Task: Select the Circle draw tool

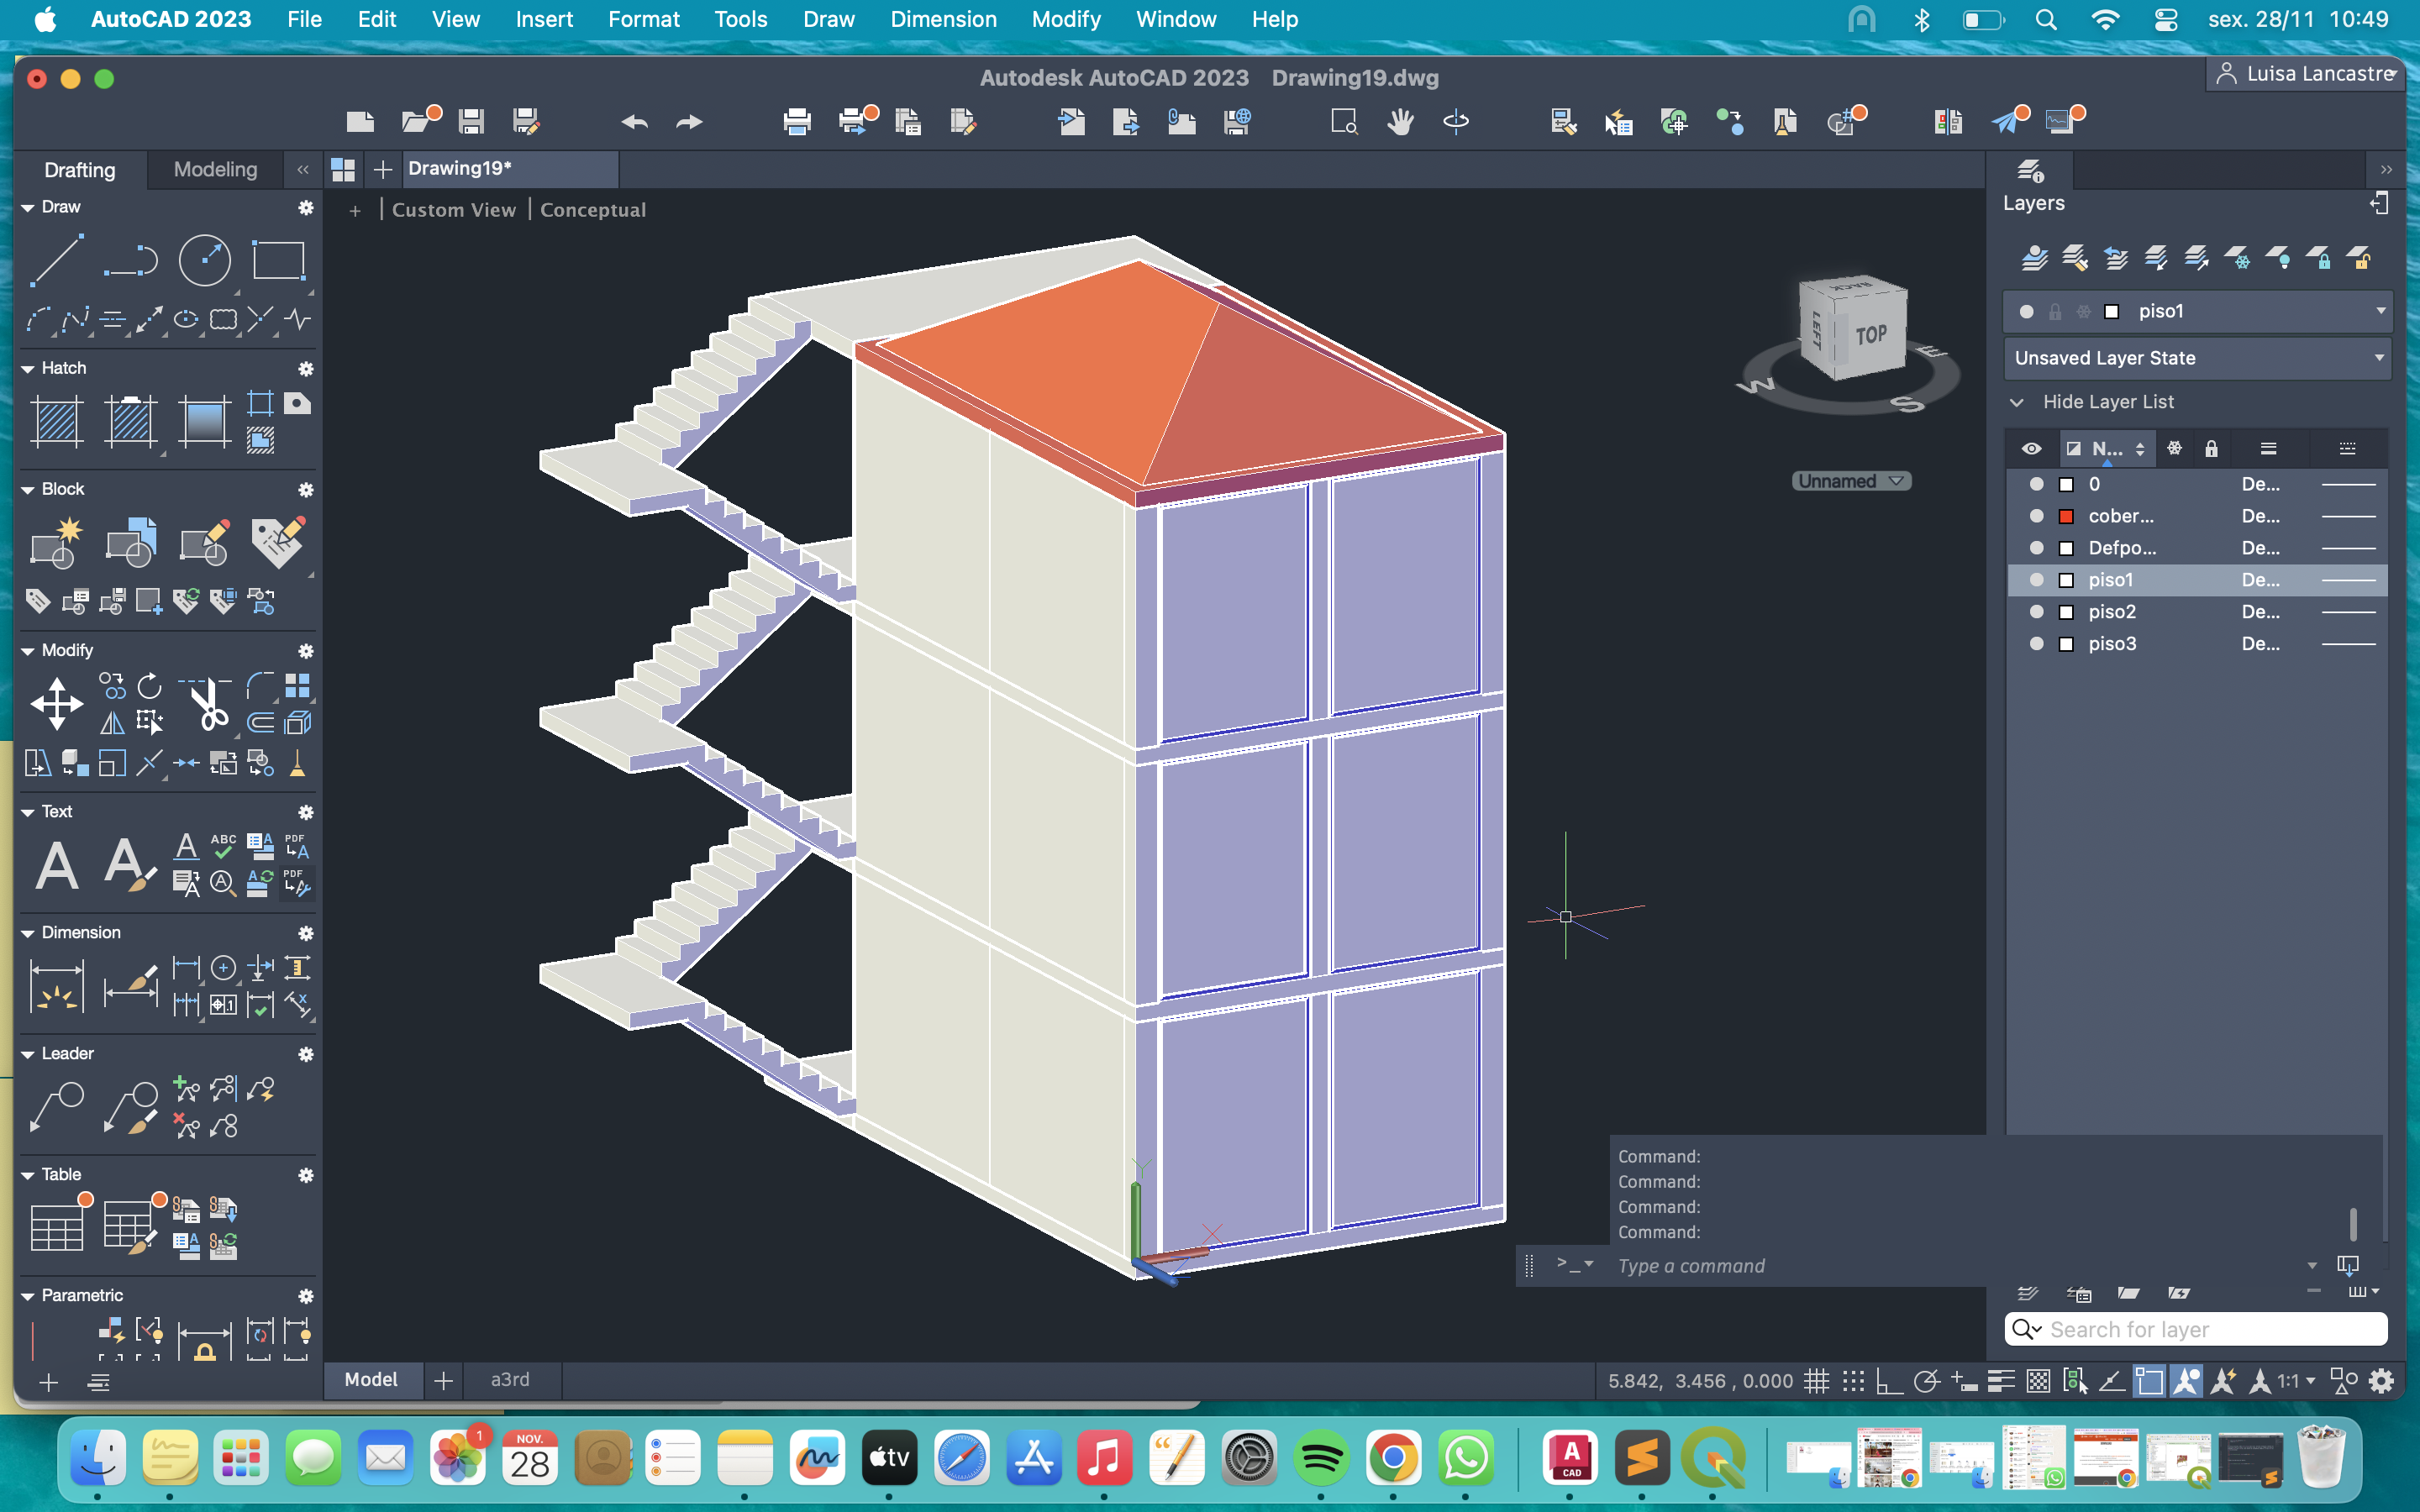Action: (x=204, y=261)
